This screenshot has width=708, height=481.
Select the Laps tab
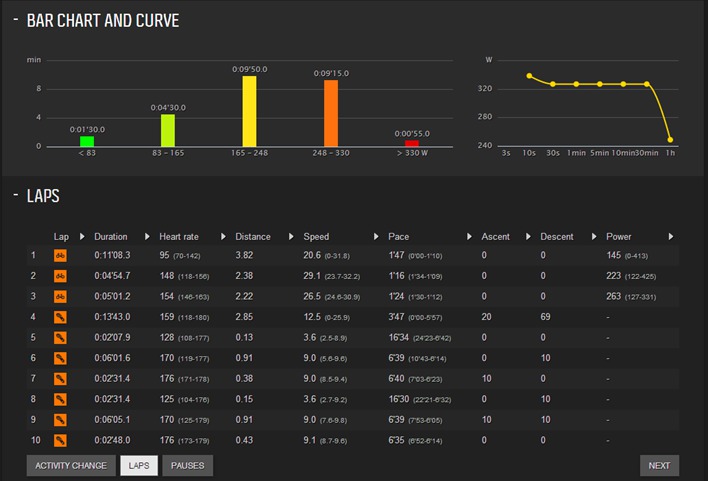click(139, 466)
